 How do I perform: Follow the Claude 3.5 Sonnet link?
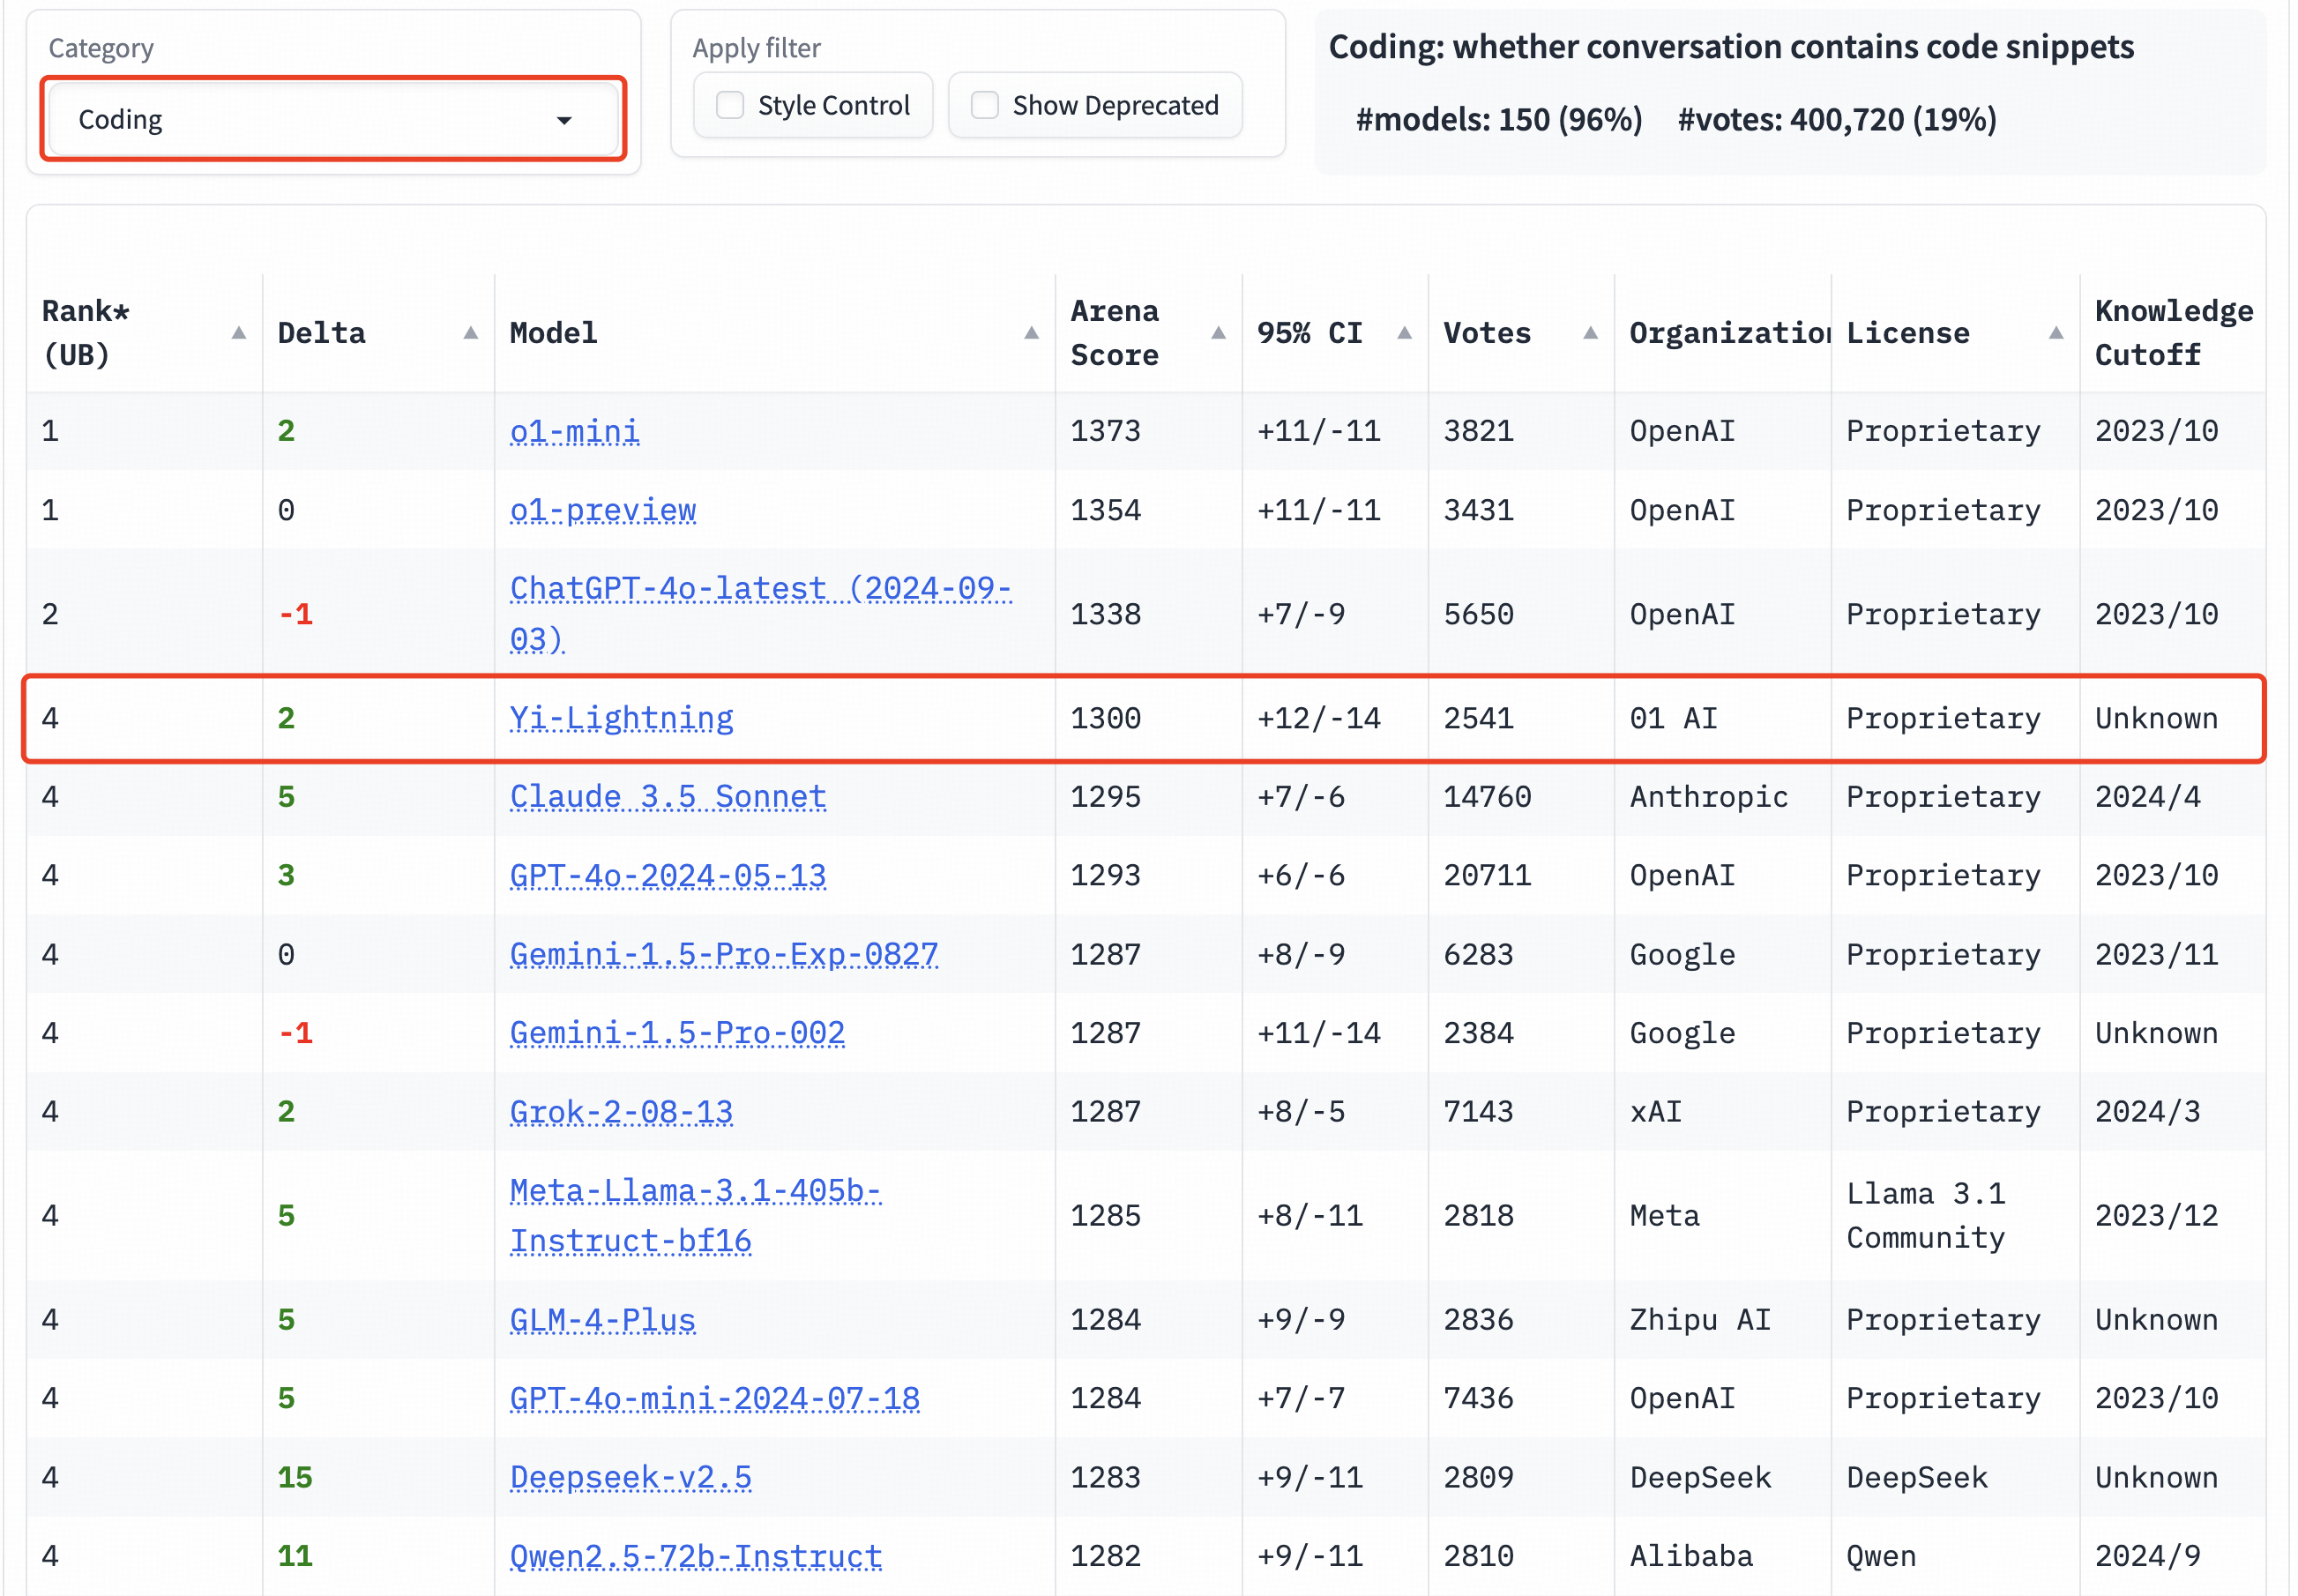(x=667, y=797)
